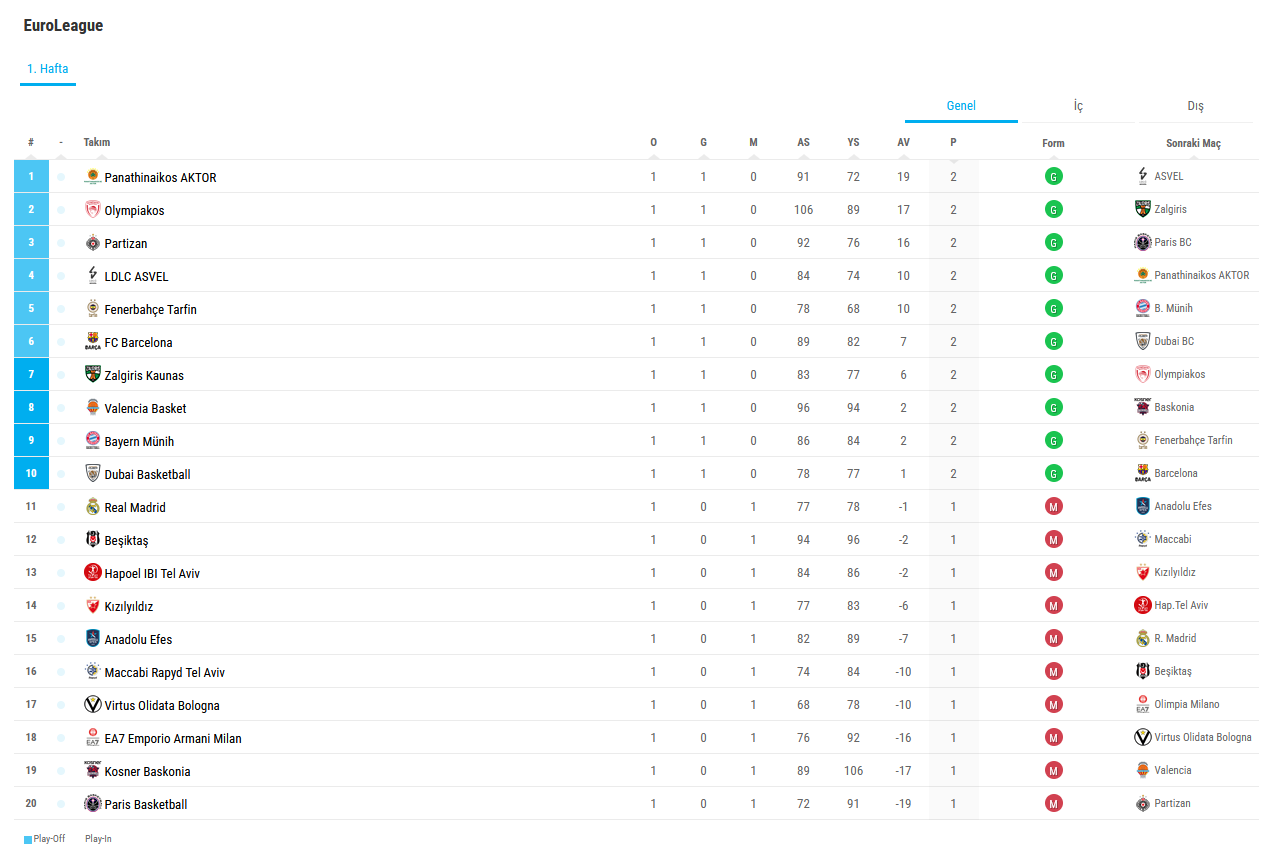Click the red M form badge for Real Madrid

tap(1053, 506)
